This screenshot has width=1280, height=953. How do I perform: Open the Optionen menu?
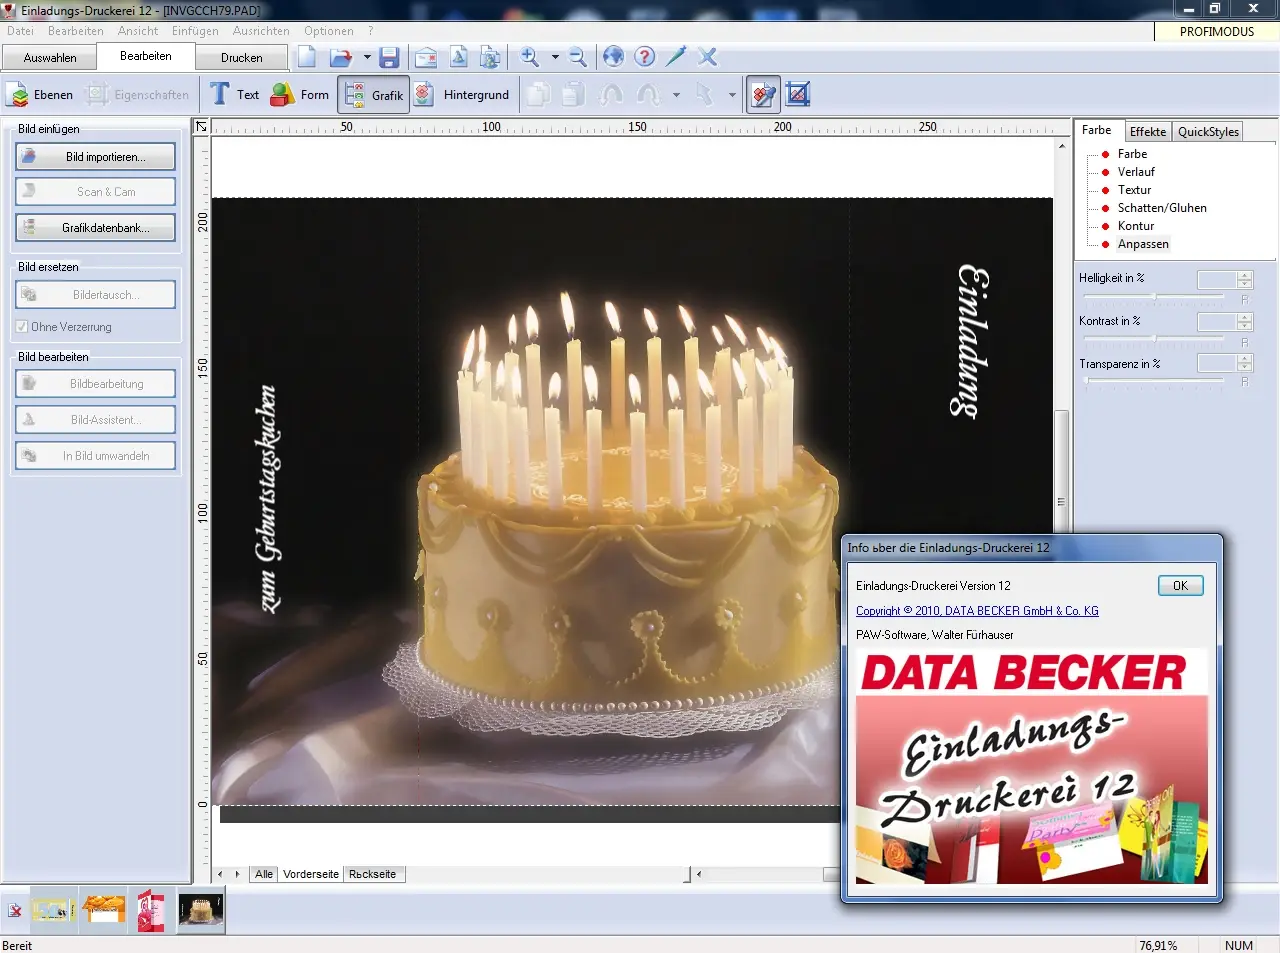[x=328, y=31]
